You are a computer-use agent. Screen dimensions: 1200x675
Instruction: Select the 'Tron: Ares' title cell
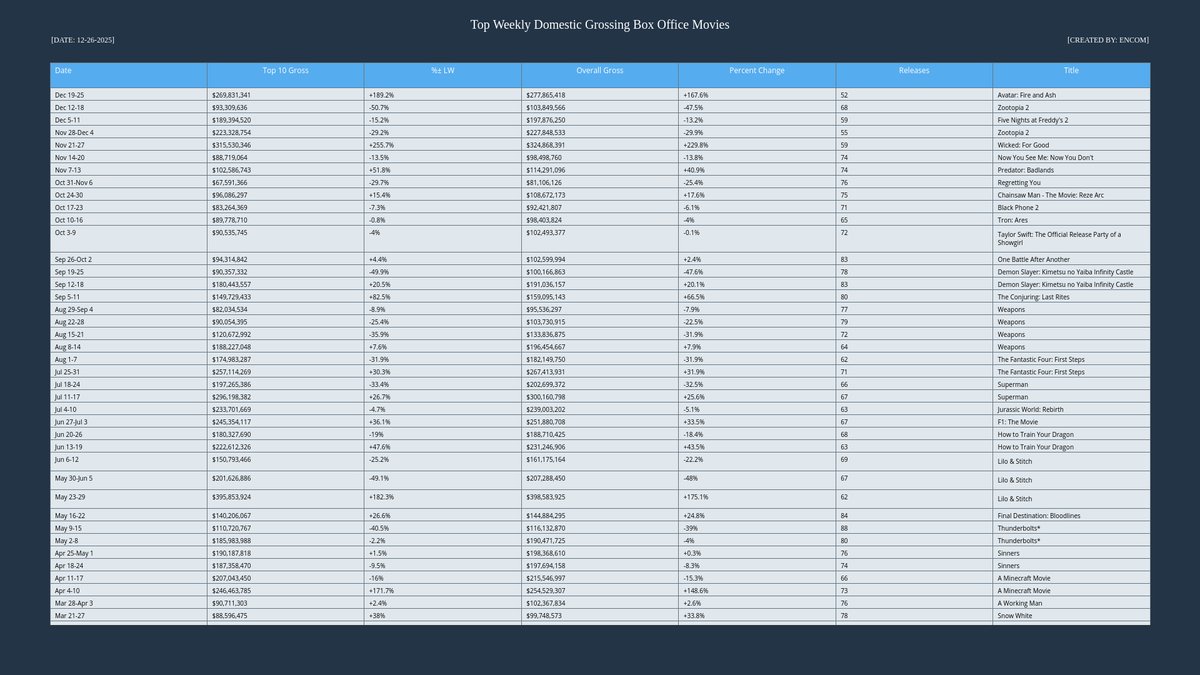click(x=1071, y=220)
